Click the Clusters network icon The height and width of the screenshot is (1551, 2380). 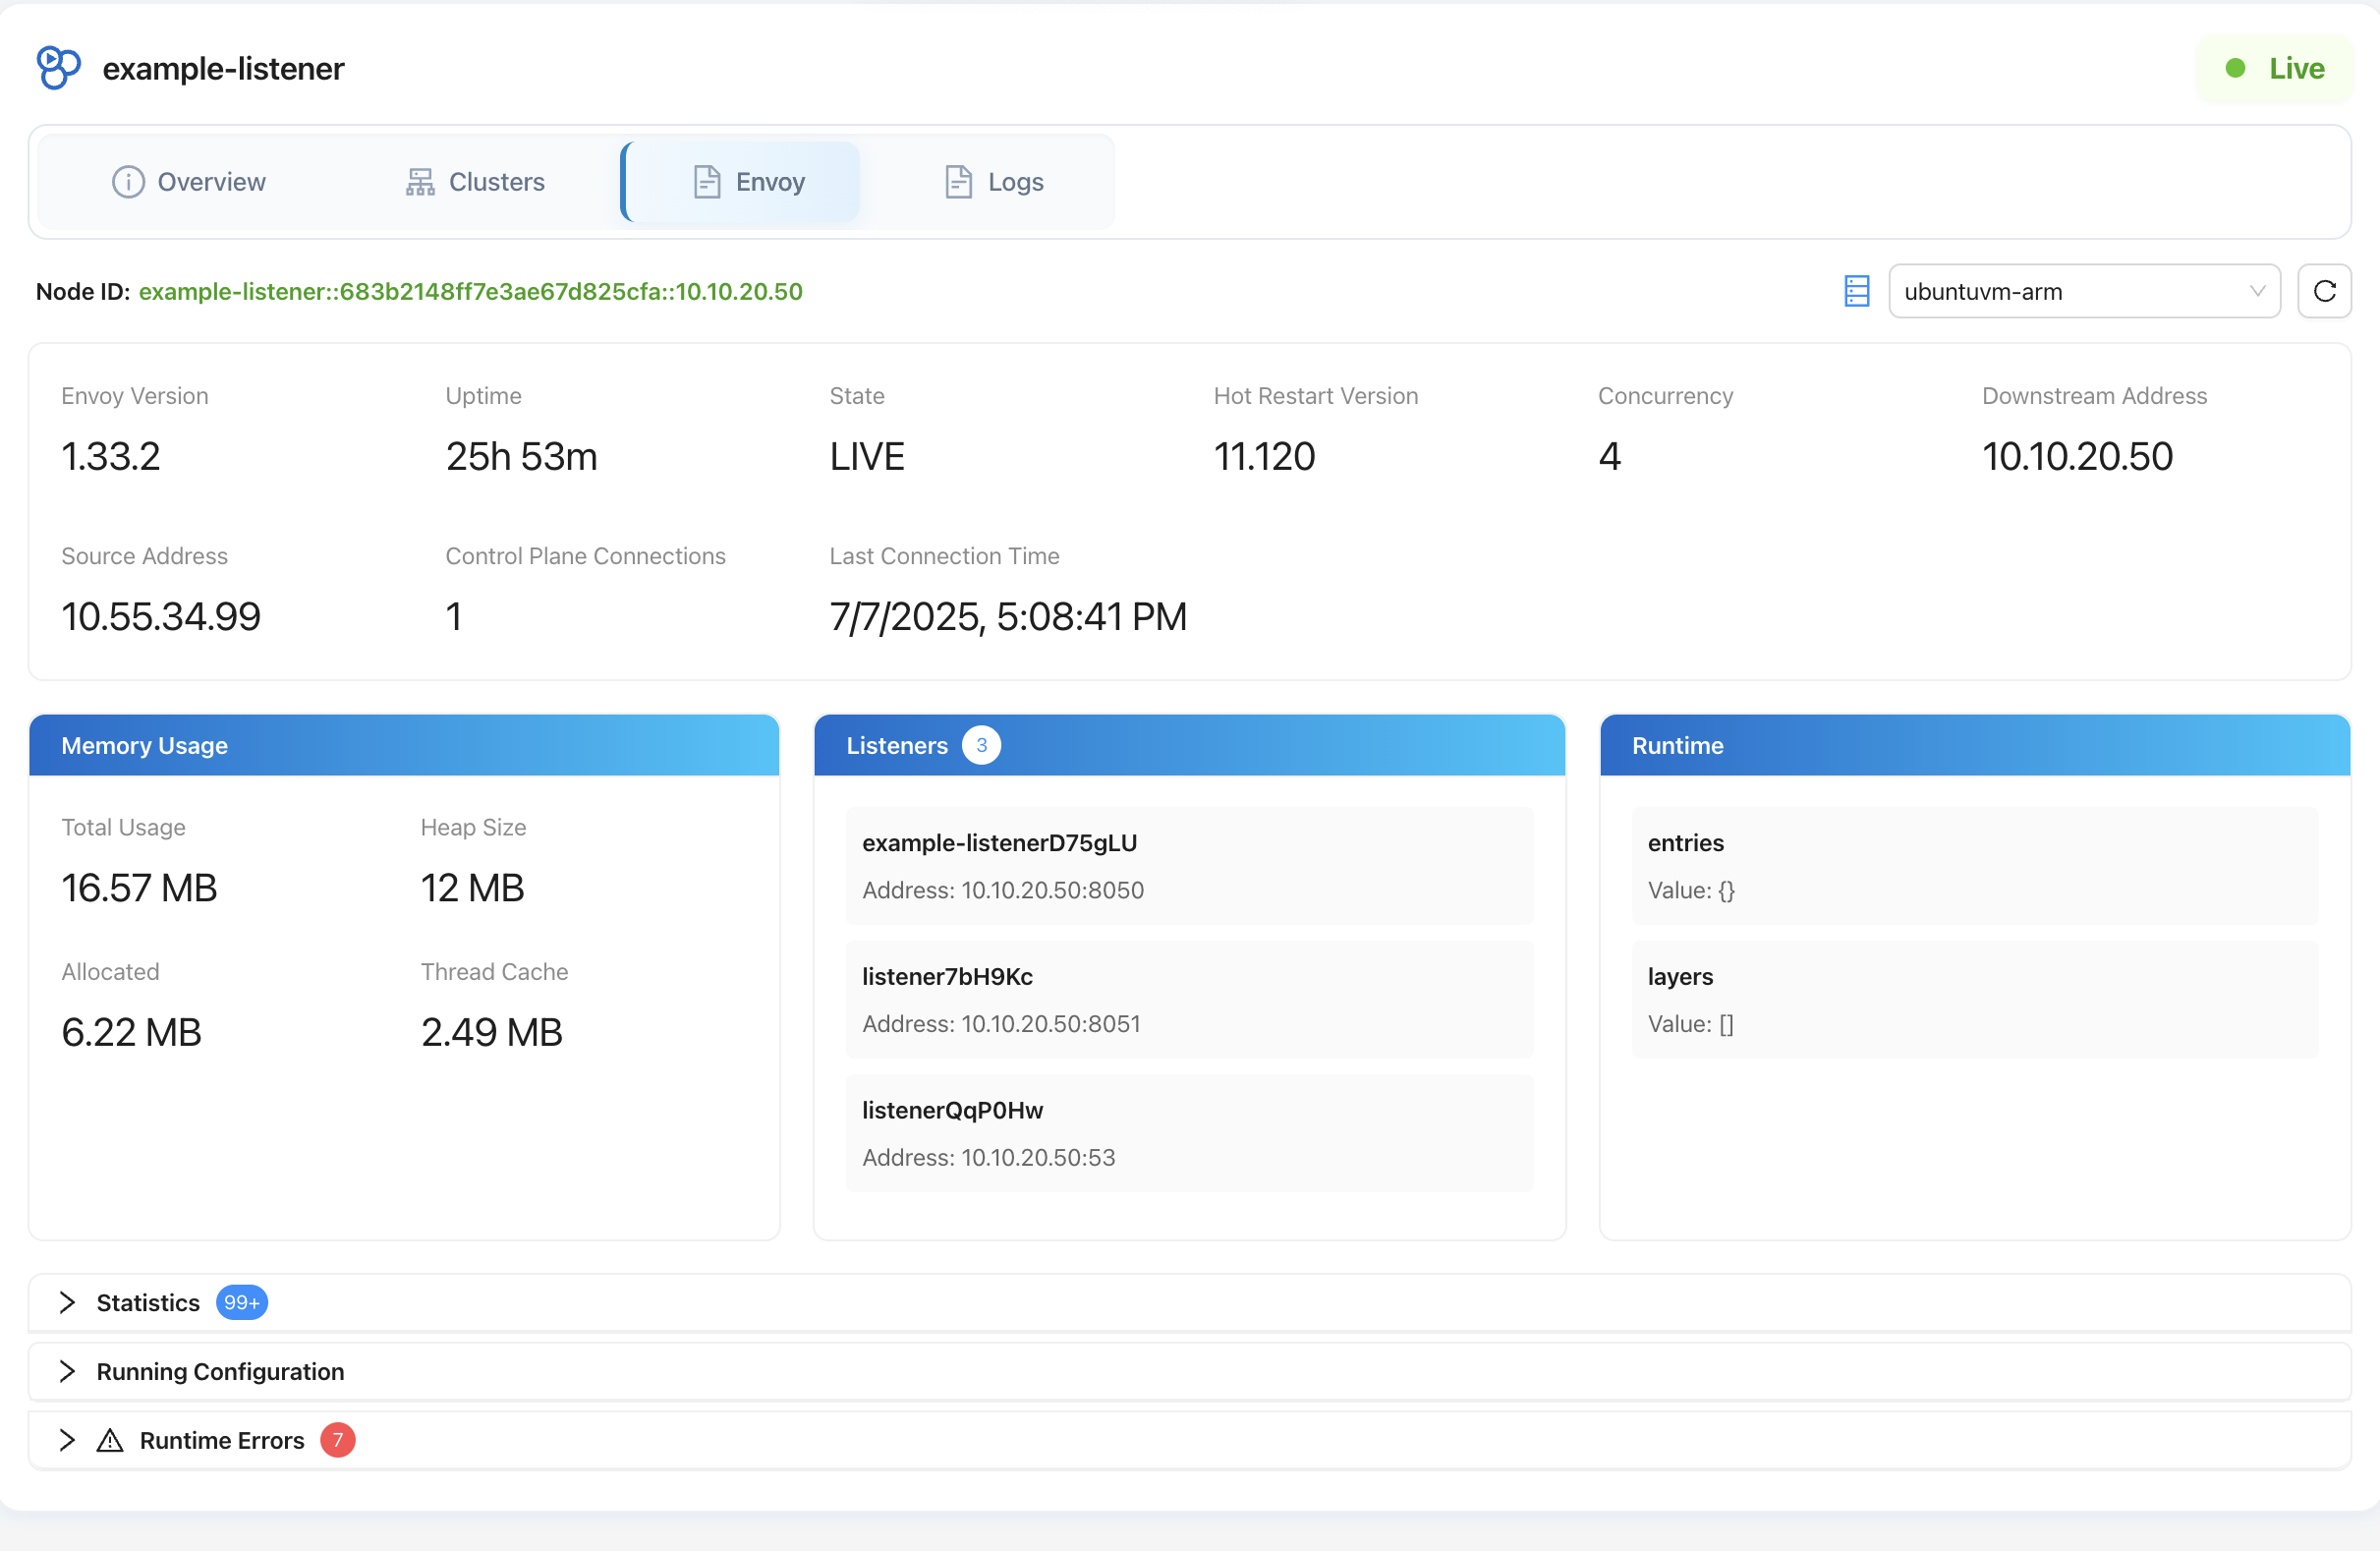click(420, 182)
